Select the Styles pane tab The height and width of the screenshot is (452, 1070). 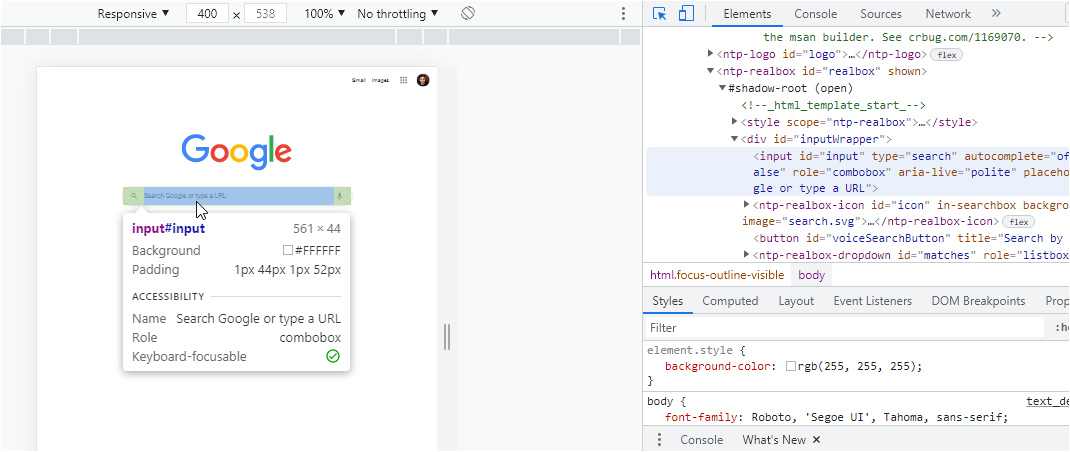tap(667, 301)
